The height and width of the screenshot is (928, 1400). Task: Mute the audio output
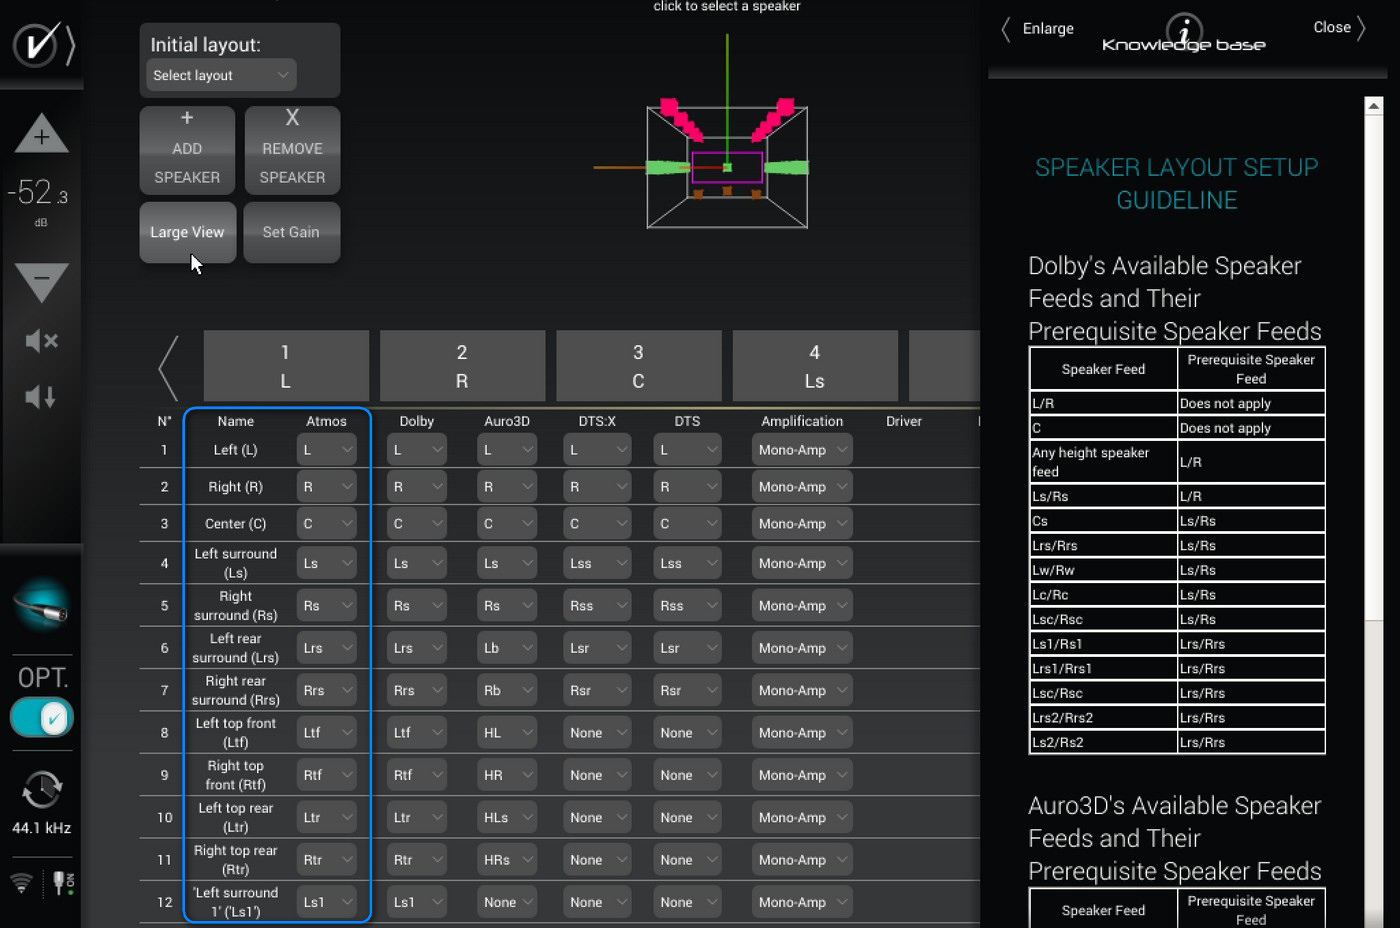tap(41, 341)
